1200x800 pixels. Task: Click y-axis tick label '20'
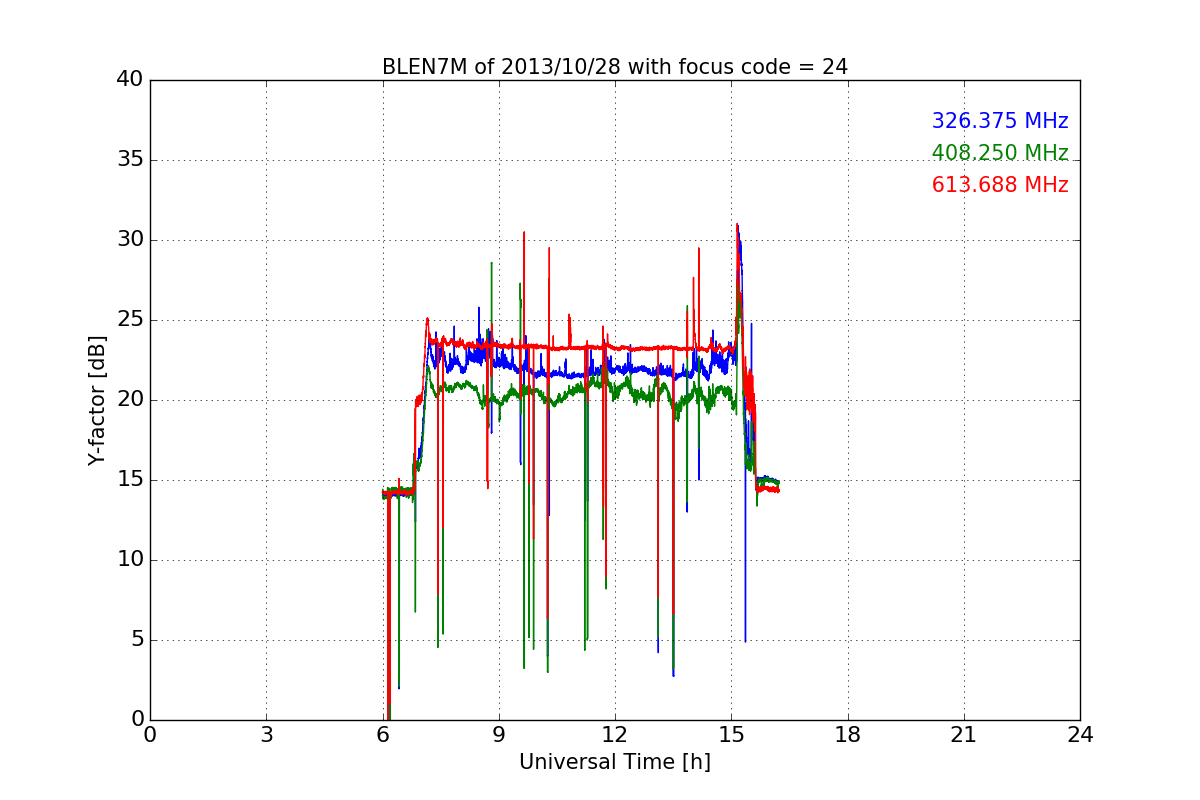coord(130,400)
